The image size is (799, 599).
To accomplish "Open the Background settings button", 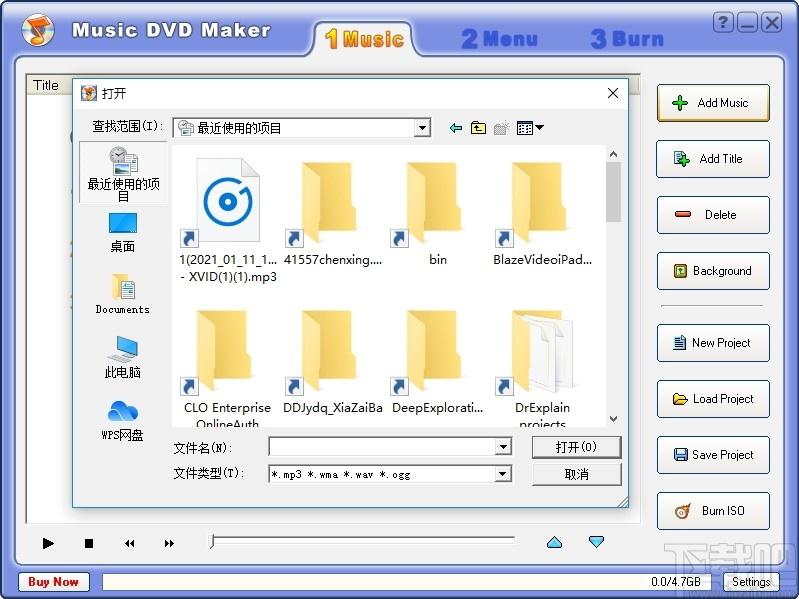I will click(713, 271).
